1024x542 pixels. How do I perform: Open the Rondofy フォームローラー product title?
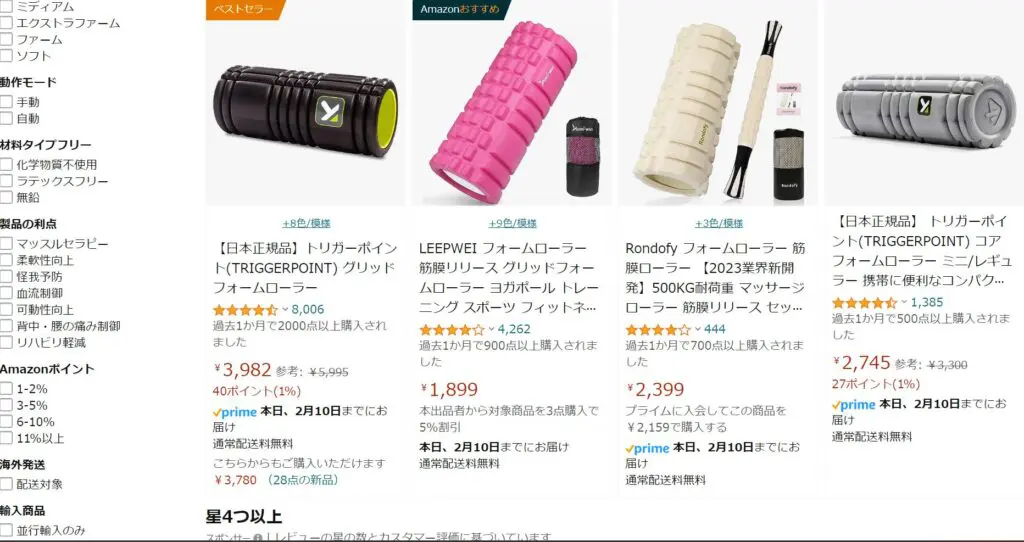[716, 278]
